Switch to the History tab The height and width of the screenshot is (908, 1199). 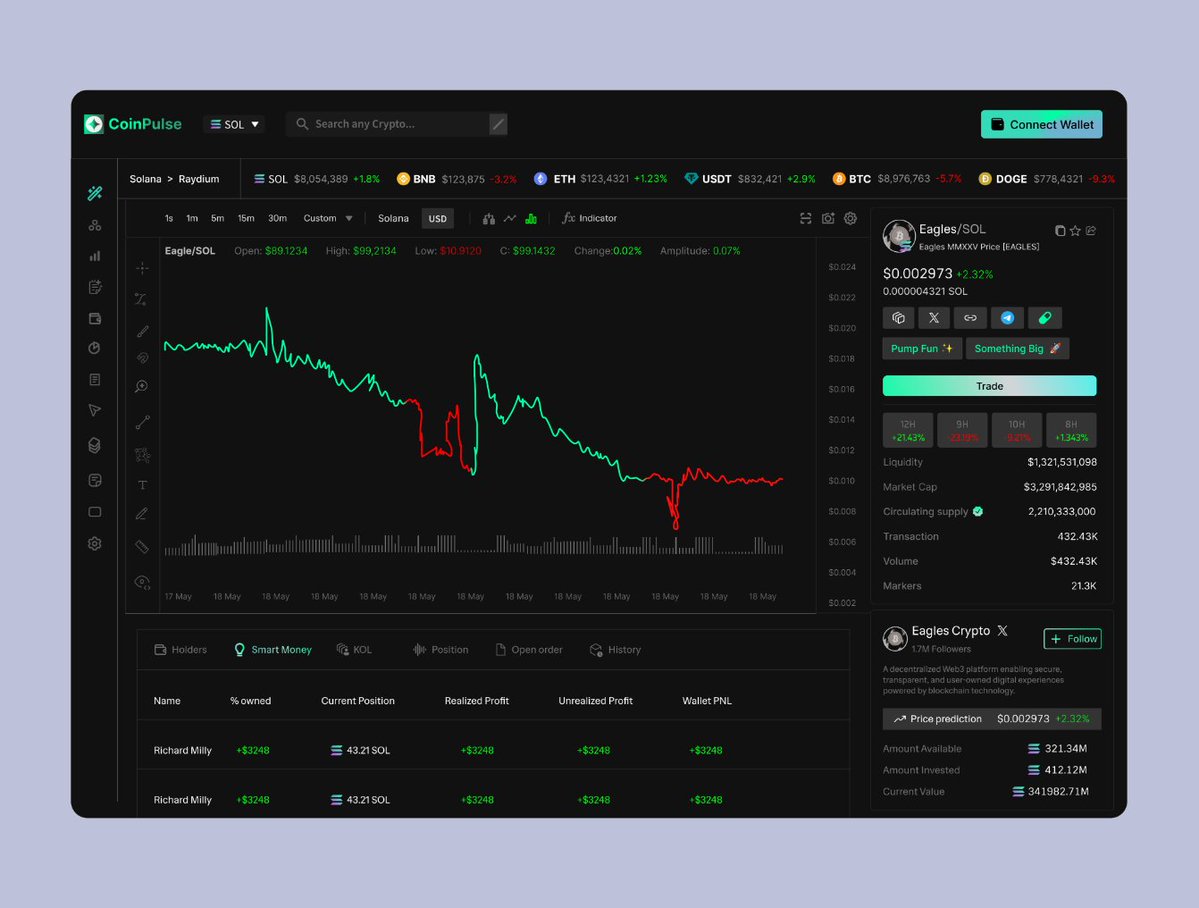click(x=616, y=649)
